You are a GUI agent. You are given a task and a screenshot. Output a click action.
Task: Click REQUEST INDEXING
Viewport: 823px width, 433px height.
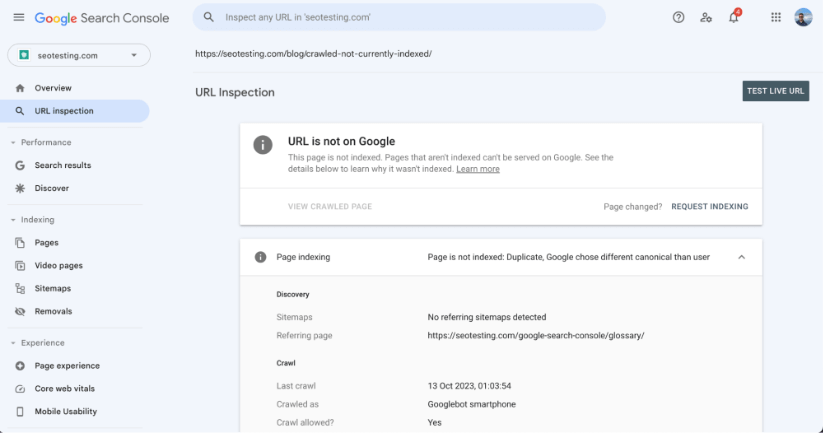tap(710, 207)
